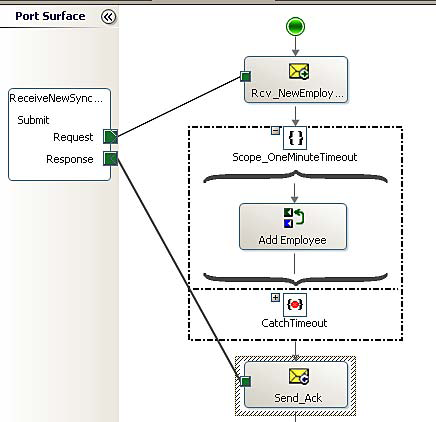
Task: Click the Response port handle
Action: 110,158
